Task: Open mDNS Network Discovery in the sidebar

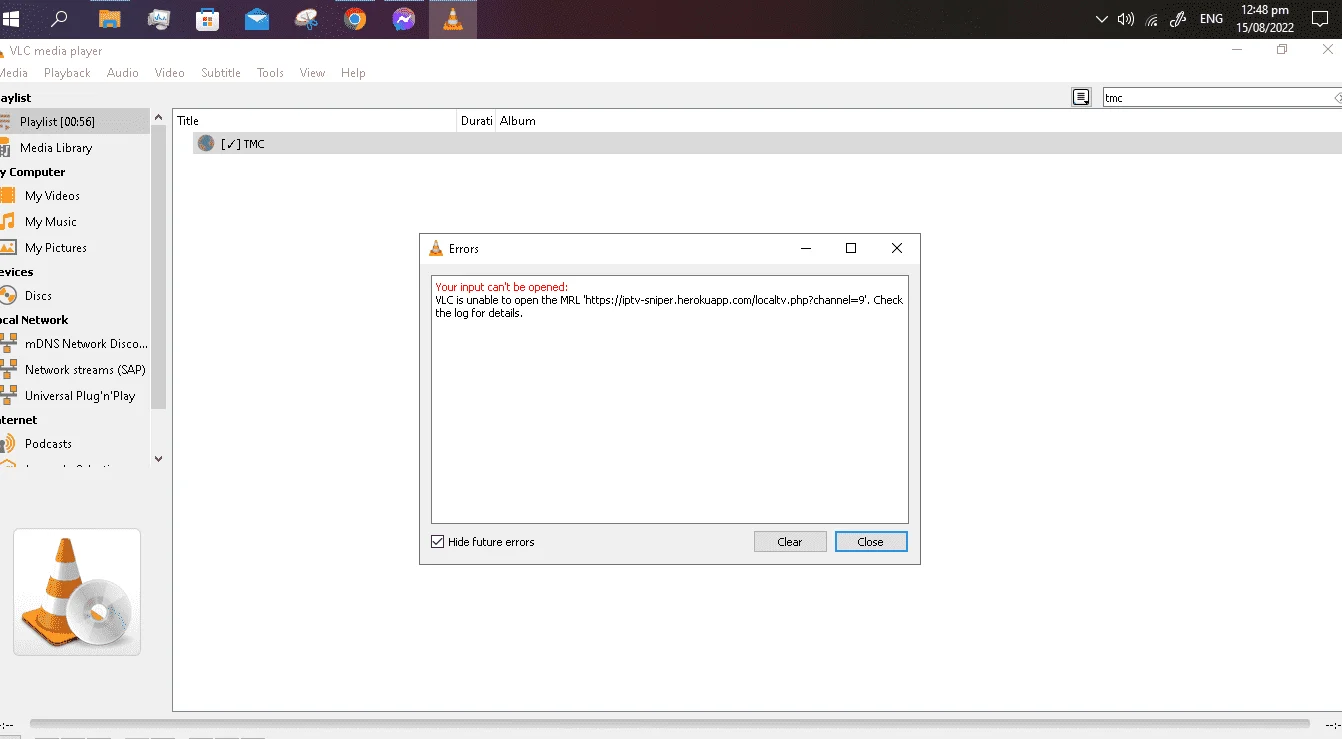Action: 75,344
